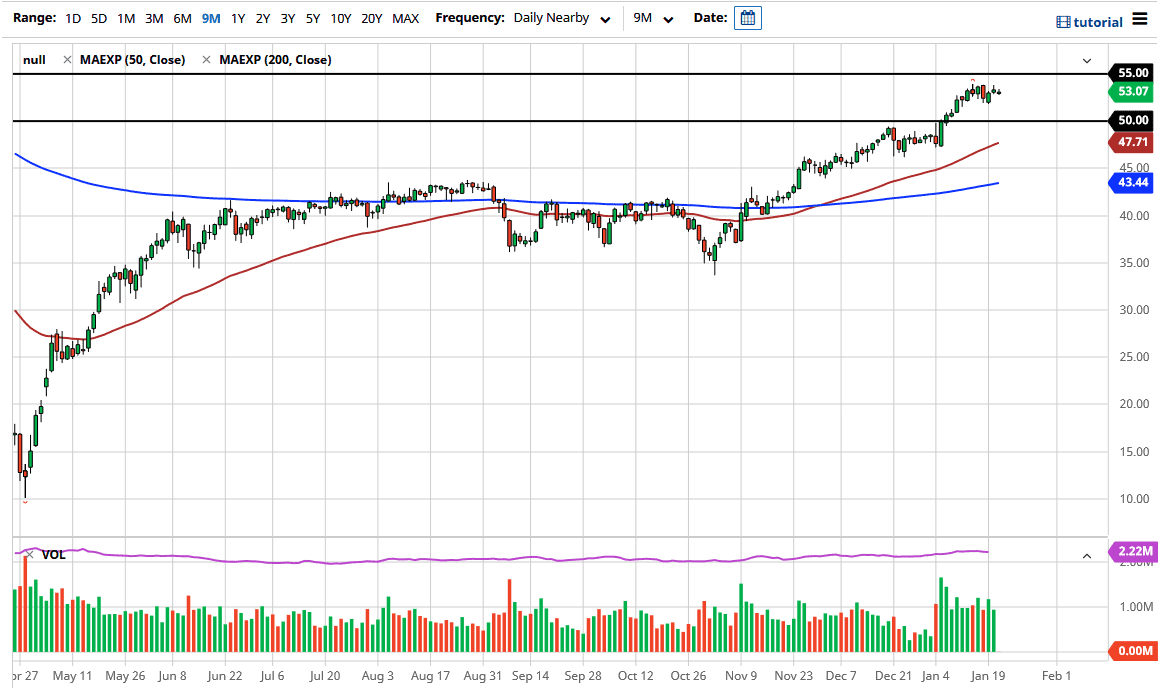This screenshot has width=1158, height=697.
Task: Click the tutorial video icon
Action: pyautogui.click(x=1063, y=22)
